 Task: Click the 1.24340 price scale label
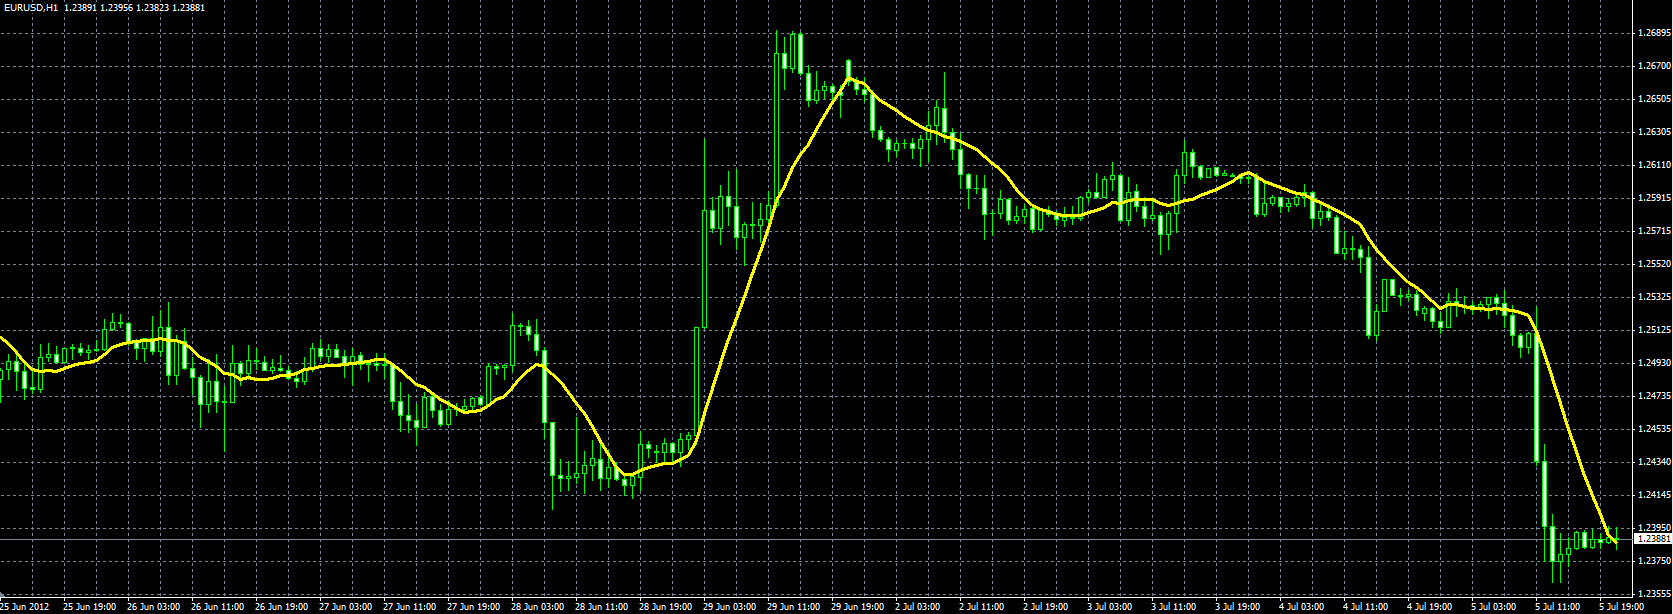click(x=1654, y=462)
